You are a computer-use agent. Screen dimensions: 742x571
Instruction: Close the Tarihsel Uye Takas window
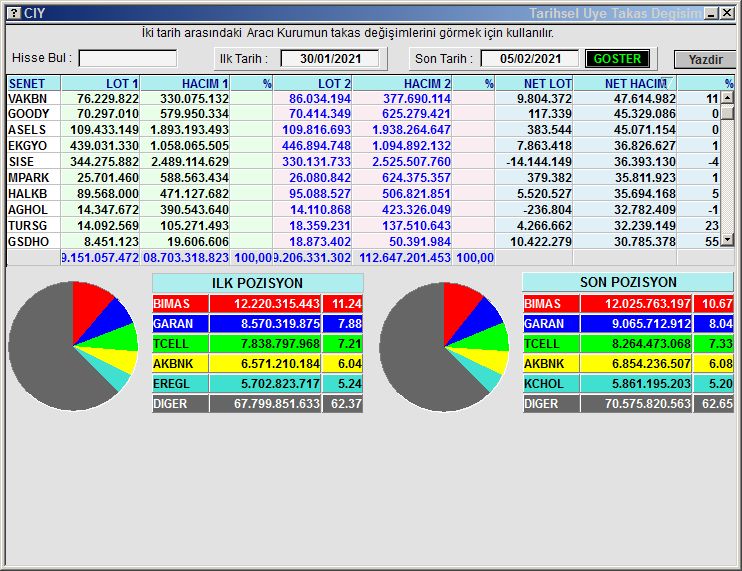point(727,14)
